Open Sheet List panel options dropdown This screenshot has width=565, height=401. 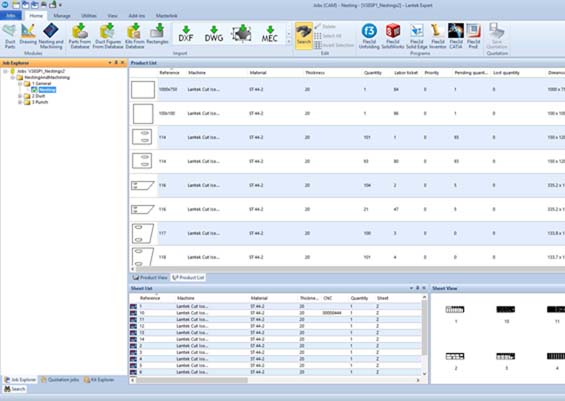[x=411, y=288]
